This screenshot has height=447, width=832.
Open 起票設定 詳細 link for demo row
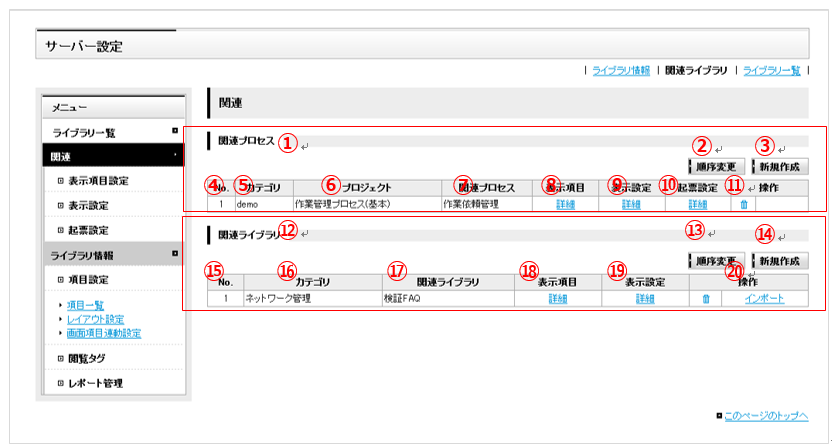698,204
